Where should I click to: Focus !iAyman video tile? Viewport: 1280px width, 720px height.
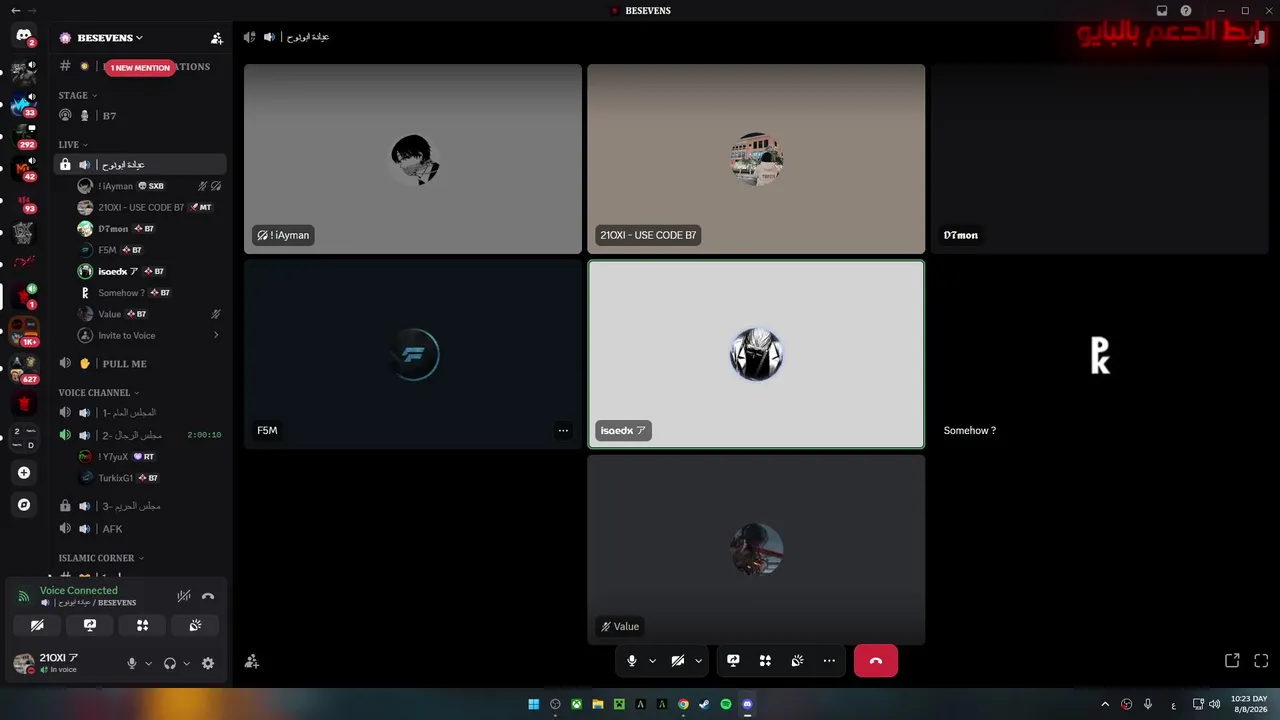[x=413, y=159]
